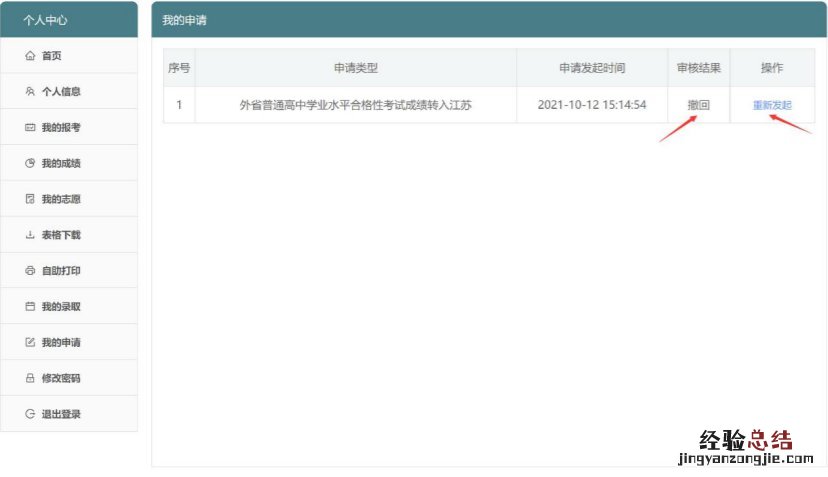828x477 pixels.
Task: Click the 个人中心 sidebar heading
Action: pyautogui.click(x=45, y=20)
